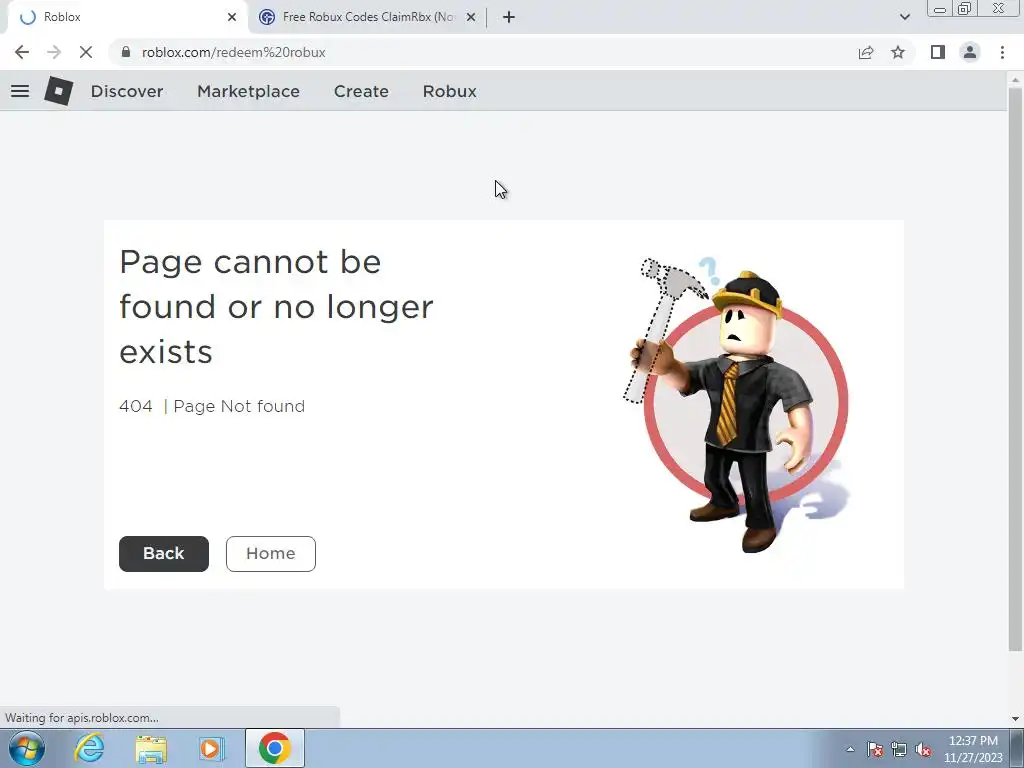Click the page vertical scrollbar

pyautogui.click(x=1015, y=369)
